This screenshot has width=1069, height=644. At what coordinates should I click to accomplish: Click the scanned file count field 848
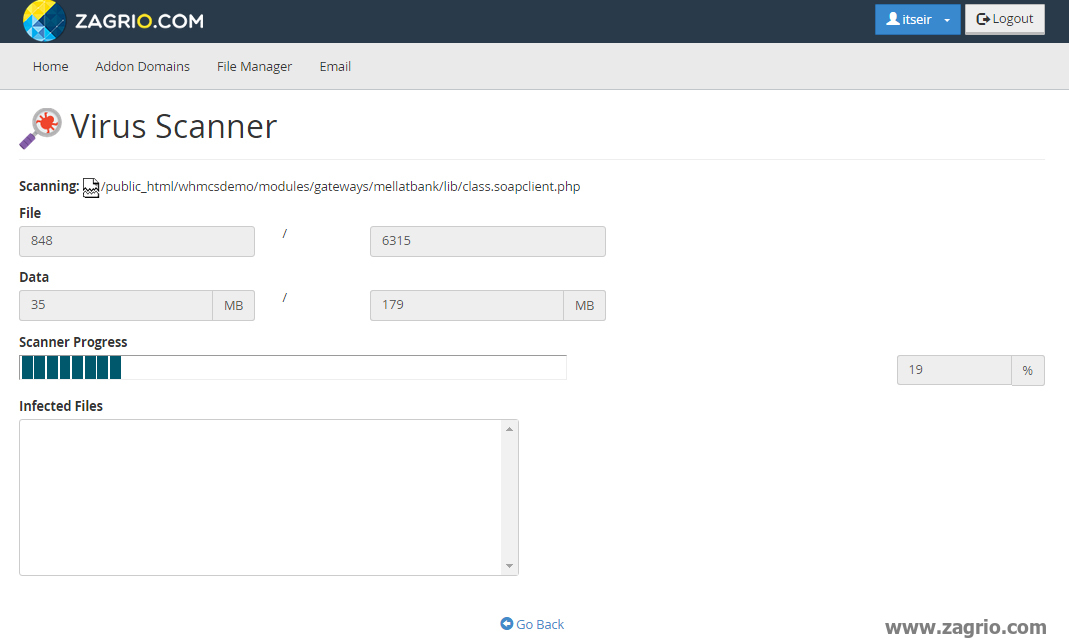[x=136, y=241]
